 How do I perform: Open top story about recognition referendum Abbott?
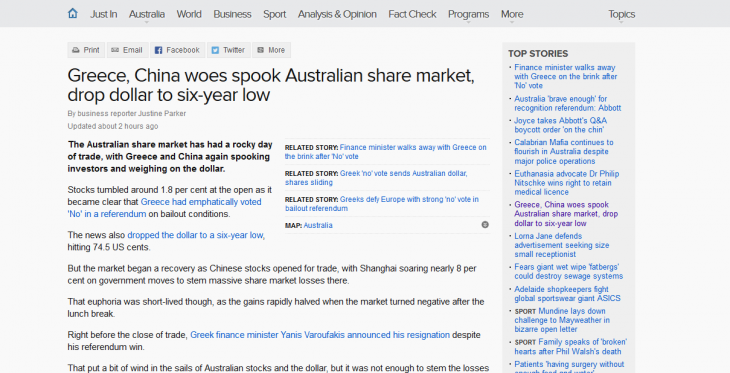pos(568,103)
